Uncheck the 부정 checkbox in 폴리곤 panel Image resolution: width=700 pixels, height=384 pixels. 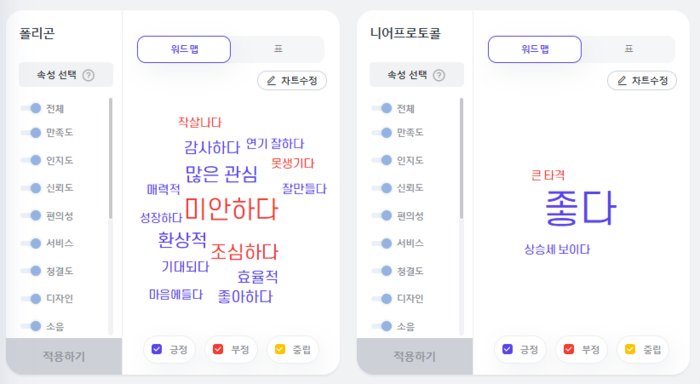click(x=218, y=349)
